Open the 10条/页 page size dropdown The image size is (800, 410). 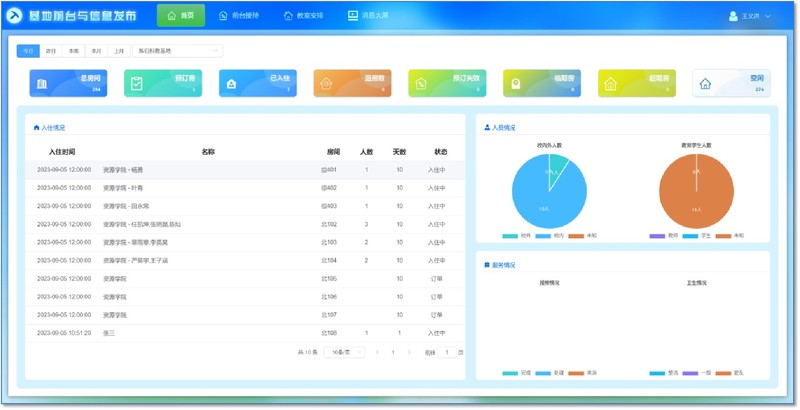pyautogui.click(x=344, y=352)
